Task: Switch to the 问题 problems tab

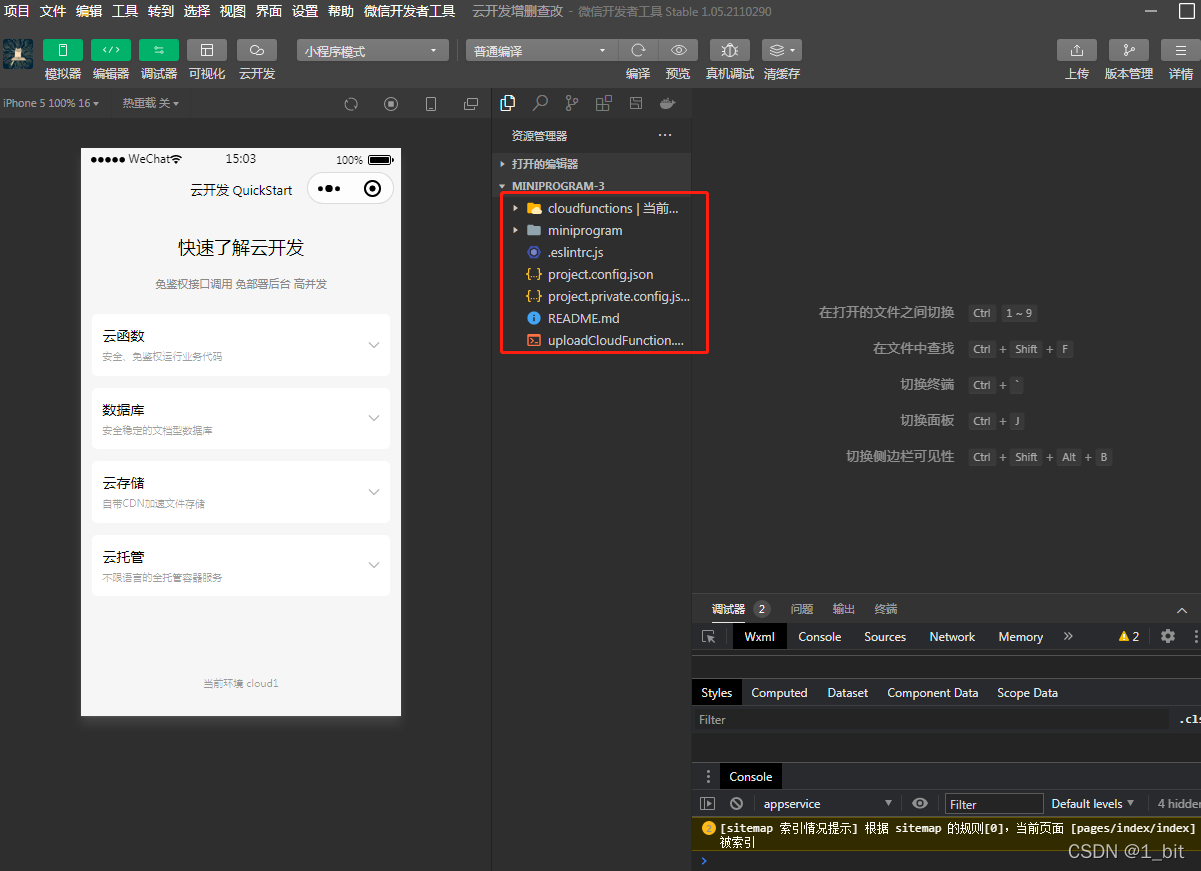Action: 802,609
